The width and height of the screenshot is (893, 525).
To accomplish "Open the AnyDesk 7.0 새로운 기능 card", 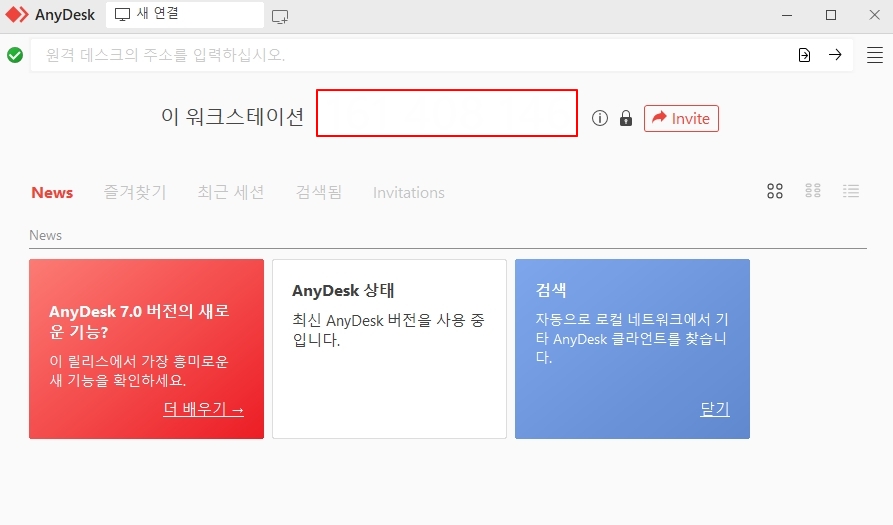I will [x=146, y=348].
